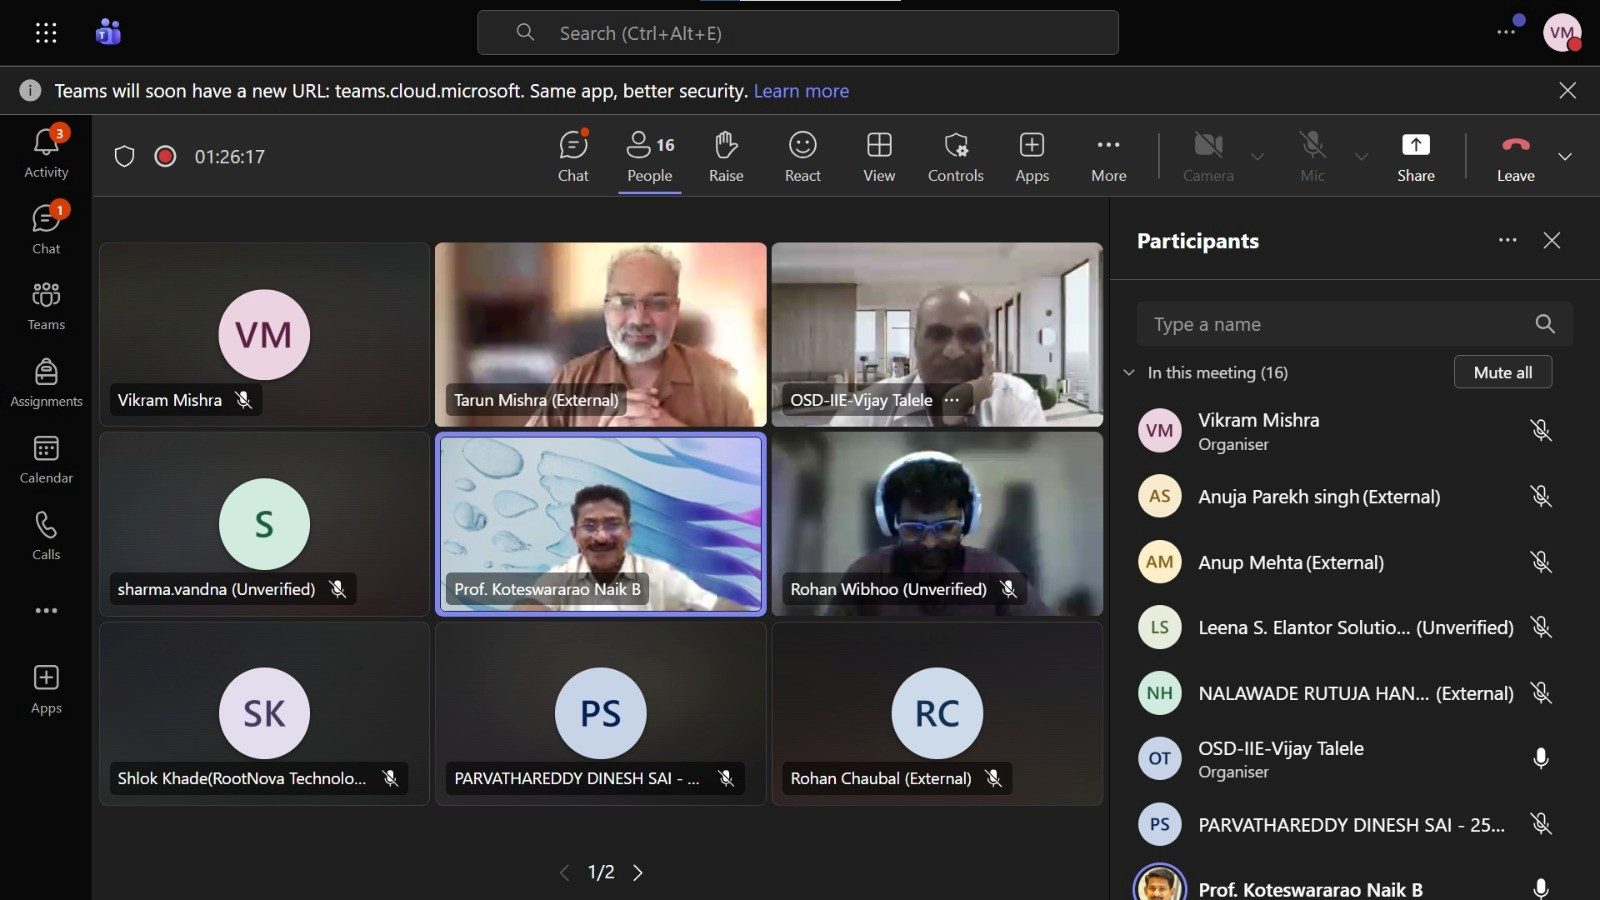Image resolution: width=1600 pixels, height=900 pixels.
Task: Click the Type a name search field
Action: (1335, 324)
